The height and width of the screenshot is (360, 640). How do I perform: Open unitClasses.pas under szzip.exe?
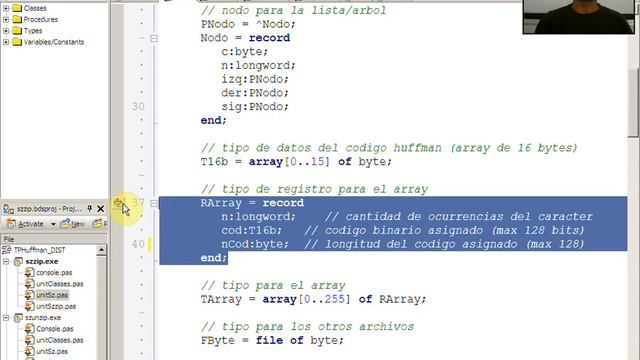click(60, 284)
